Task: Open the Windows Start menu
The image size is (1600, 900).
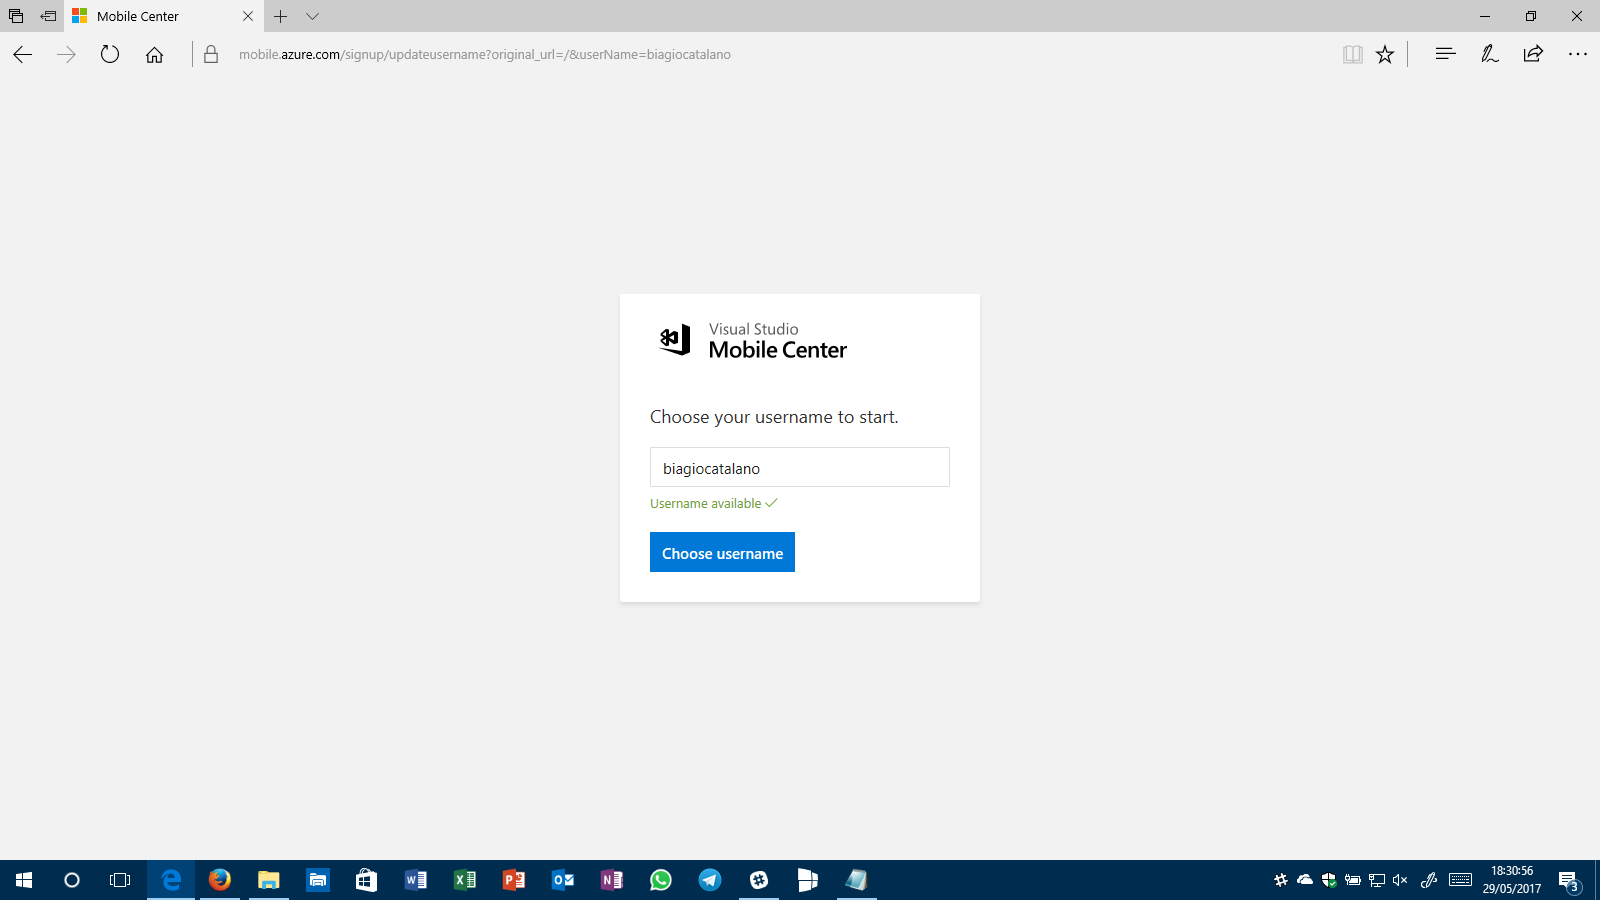Action: point(24,880)
